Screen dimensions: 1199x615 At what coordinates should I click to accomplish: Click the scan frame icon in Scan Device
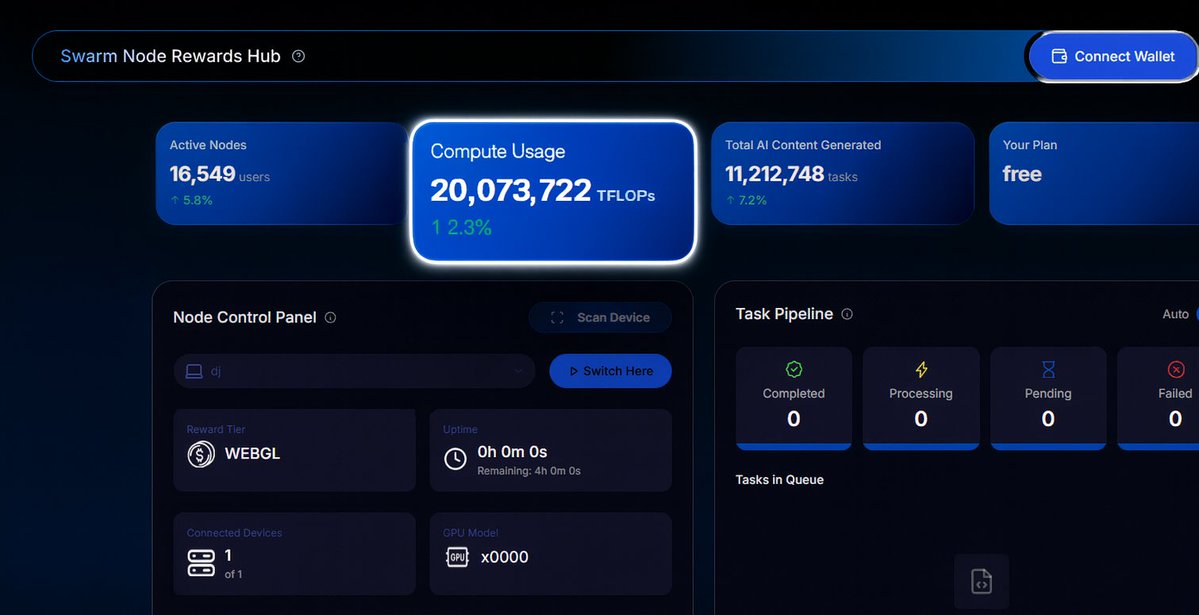coord(557,317)
